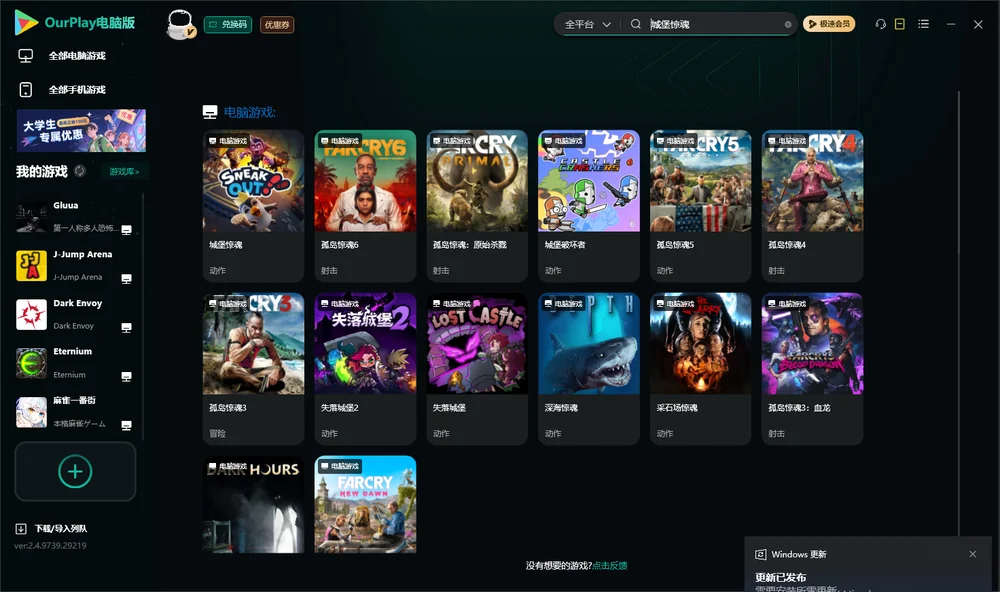Open the 城堡惊魂 Sneak Out card
This screenshot has width=1000, height=592.
point(253,206)
